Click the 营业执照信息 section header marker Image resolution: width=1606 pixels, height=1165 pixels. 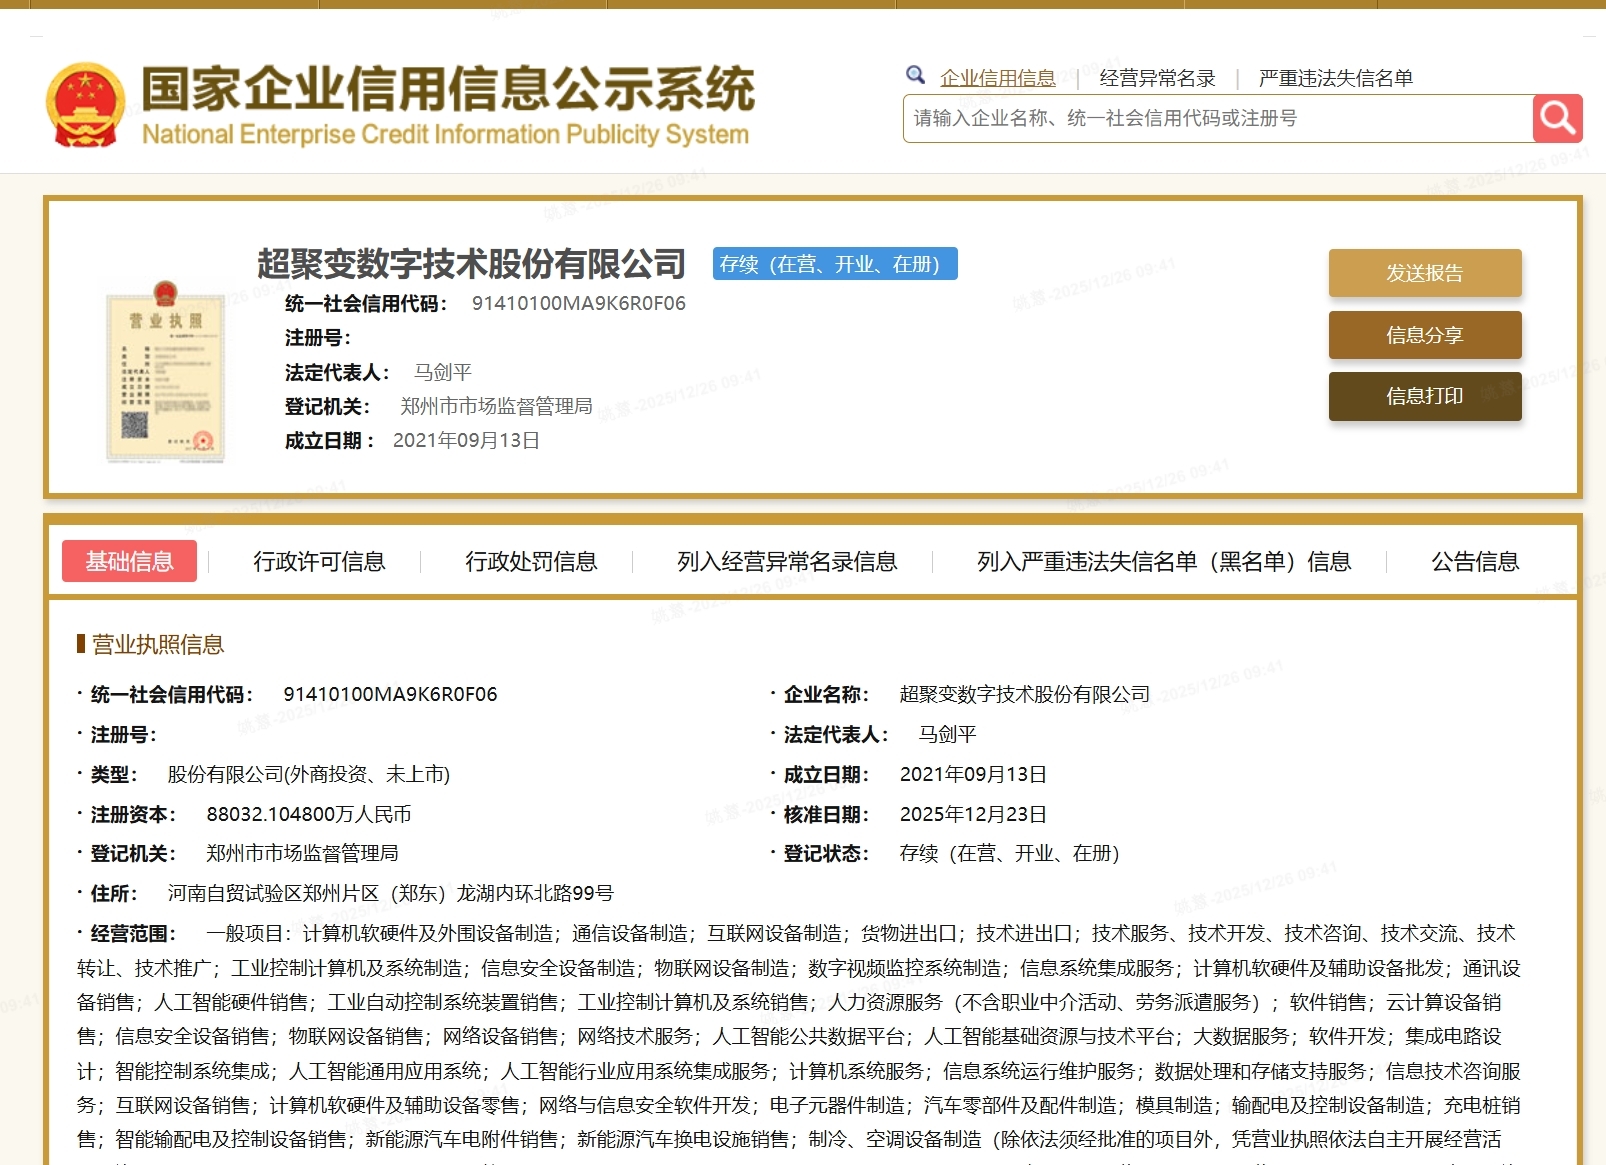pos(82,644)
